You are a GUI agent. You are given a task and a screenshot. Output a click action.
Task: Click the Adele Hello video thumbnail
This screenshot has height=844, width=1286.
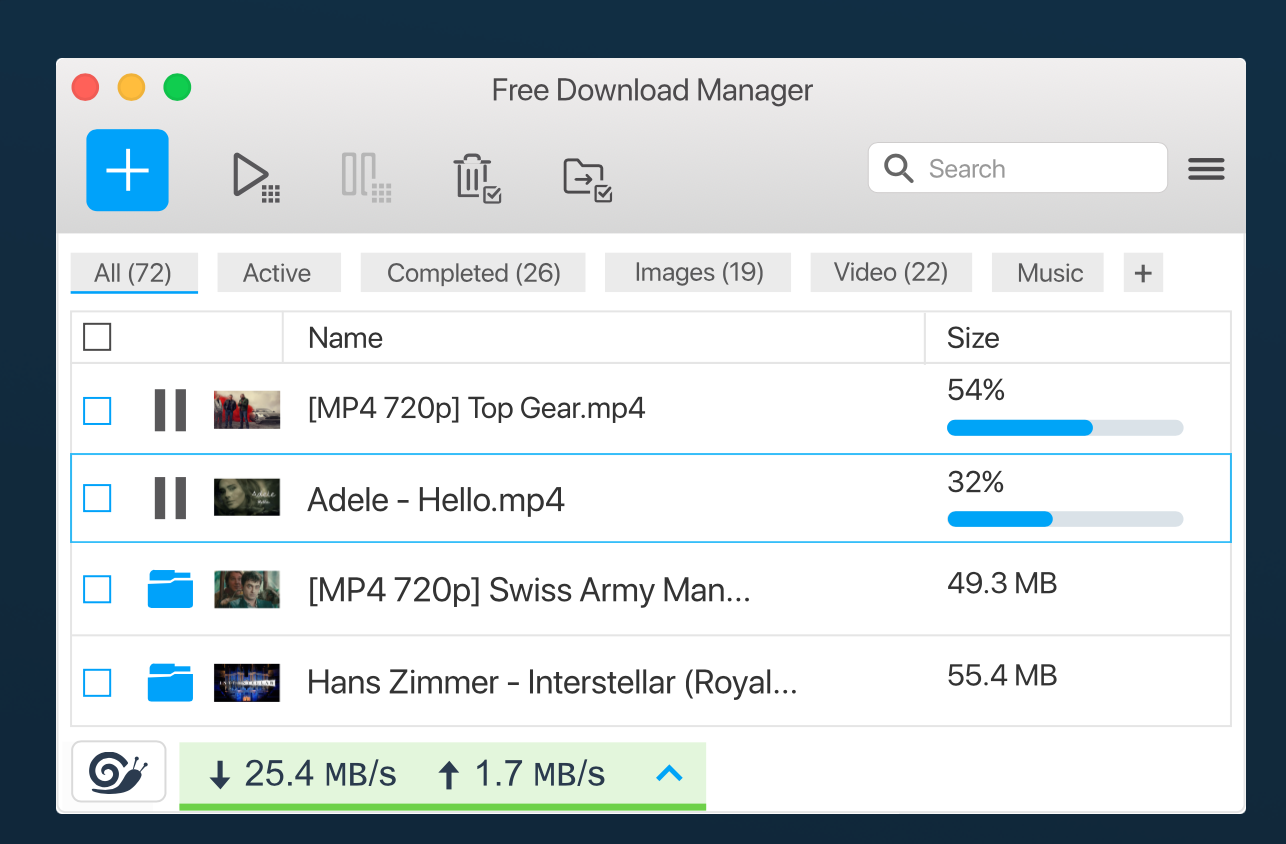coord(247,498)
